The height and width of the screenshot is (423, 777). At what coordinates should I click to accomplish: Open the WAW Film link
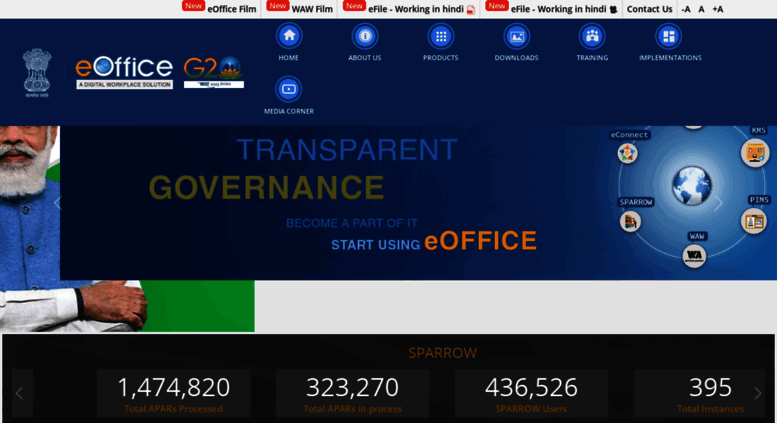click(312, 9)
